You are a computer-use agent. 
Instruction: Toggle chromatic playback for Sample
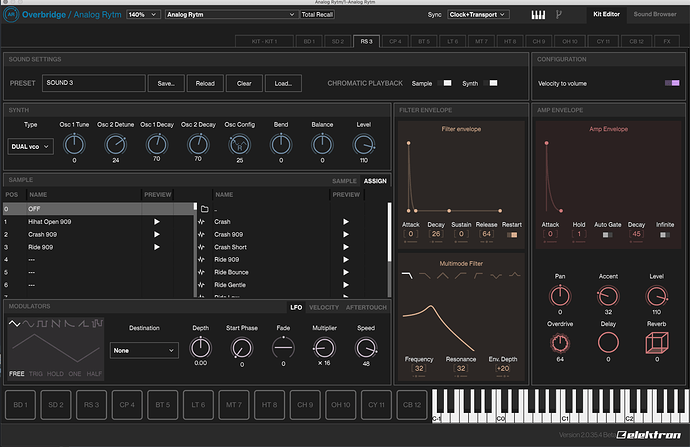(x=445, y=83)
